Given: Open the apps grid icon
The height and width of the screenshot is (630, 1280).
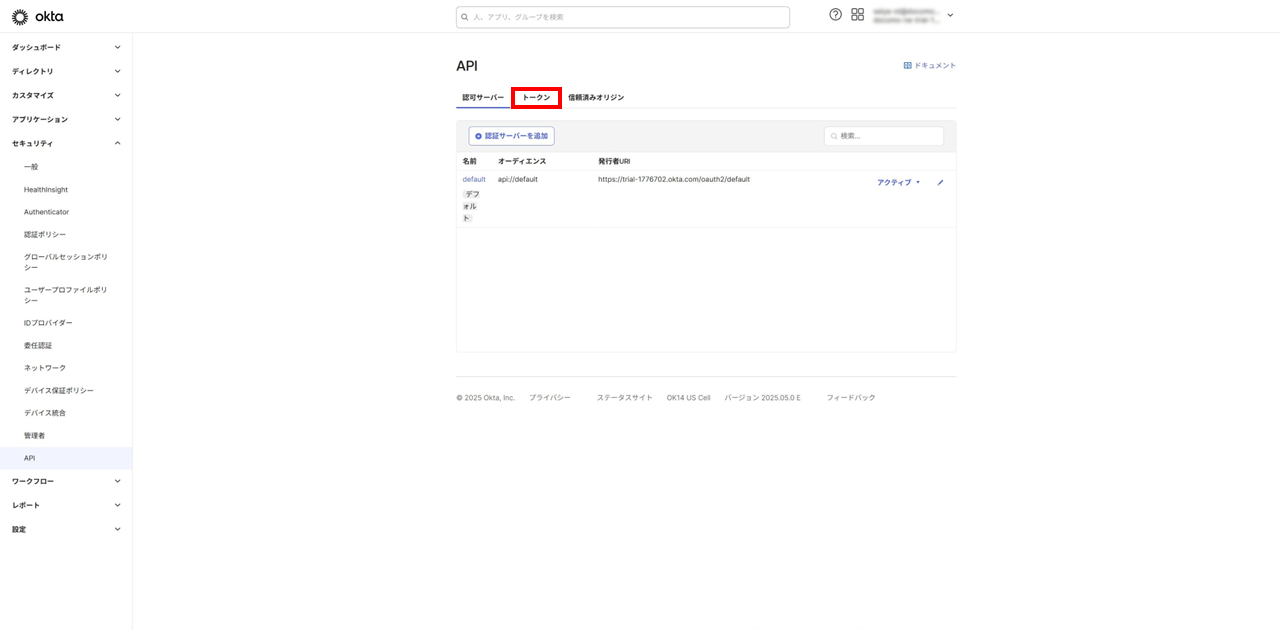Looking at the screenshot, I should click(x=857, y=15).
